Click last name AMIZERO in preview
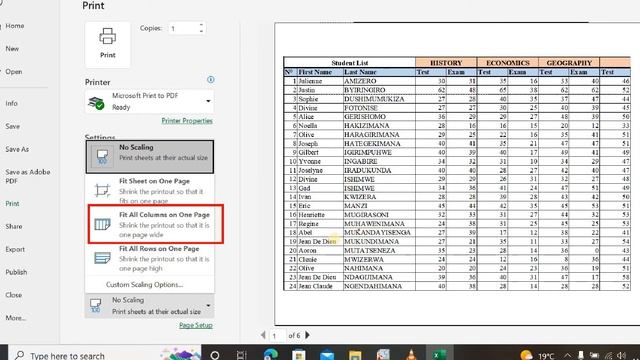This screenshot has height=360, width=640. pyautogui.click(x=360, y=81)
